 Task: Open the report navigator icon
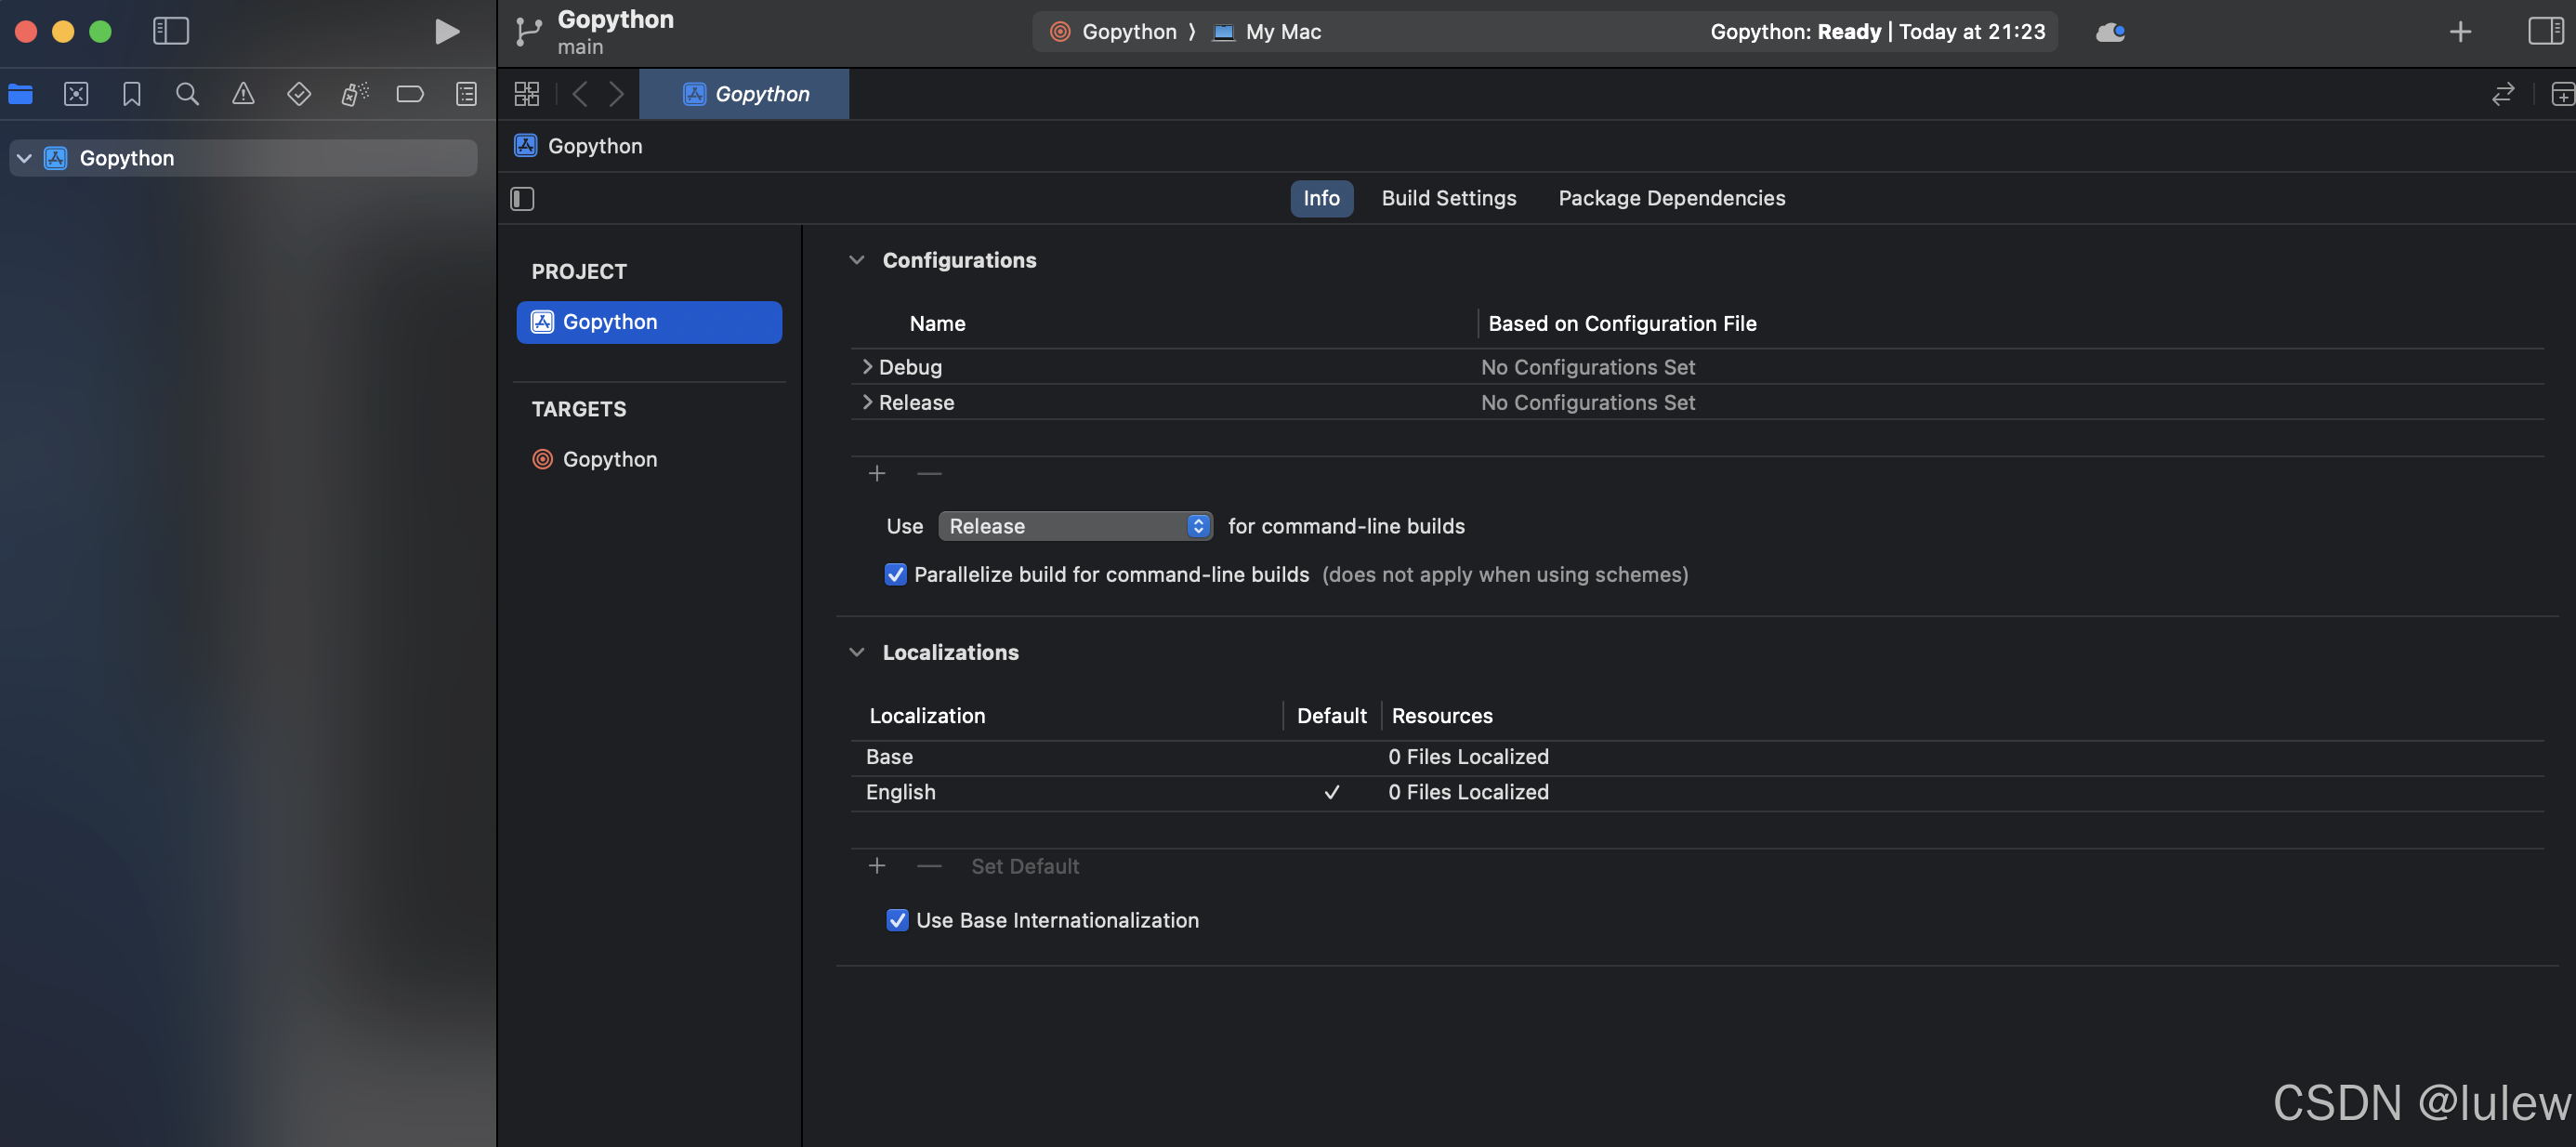(x=466, y=94)
